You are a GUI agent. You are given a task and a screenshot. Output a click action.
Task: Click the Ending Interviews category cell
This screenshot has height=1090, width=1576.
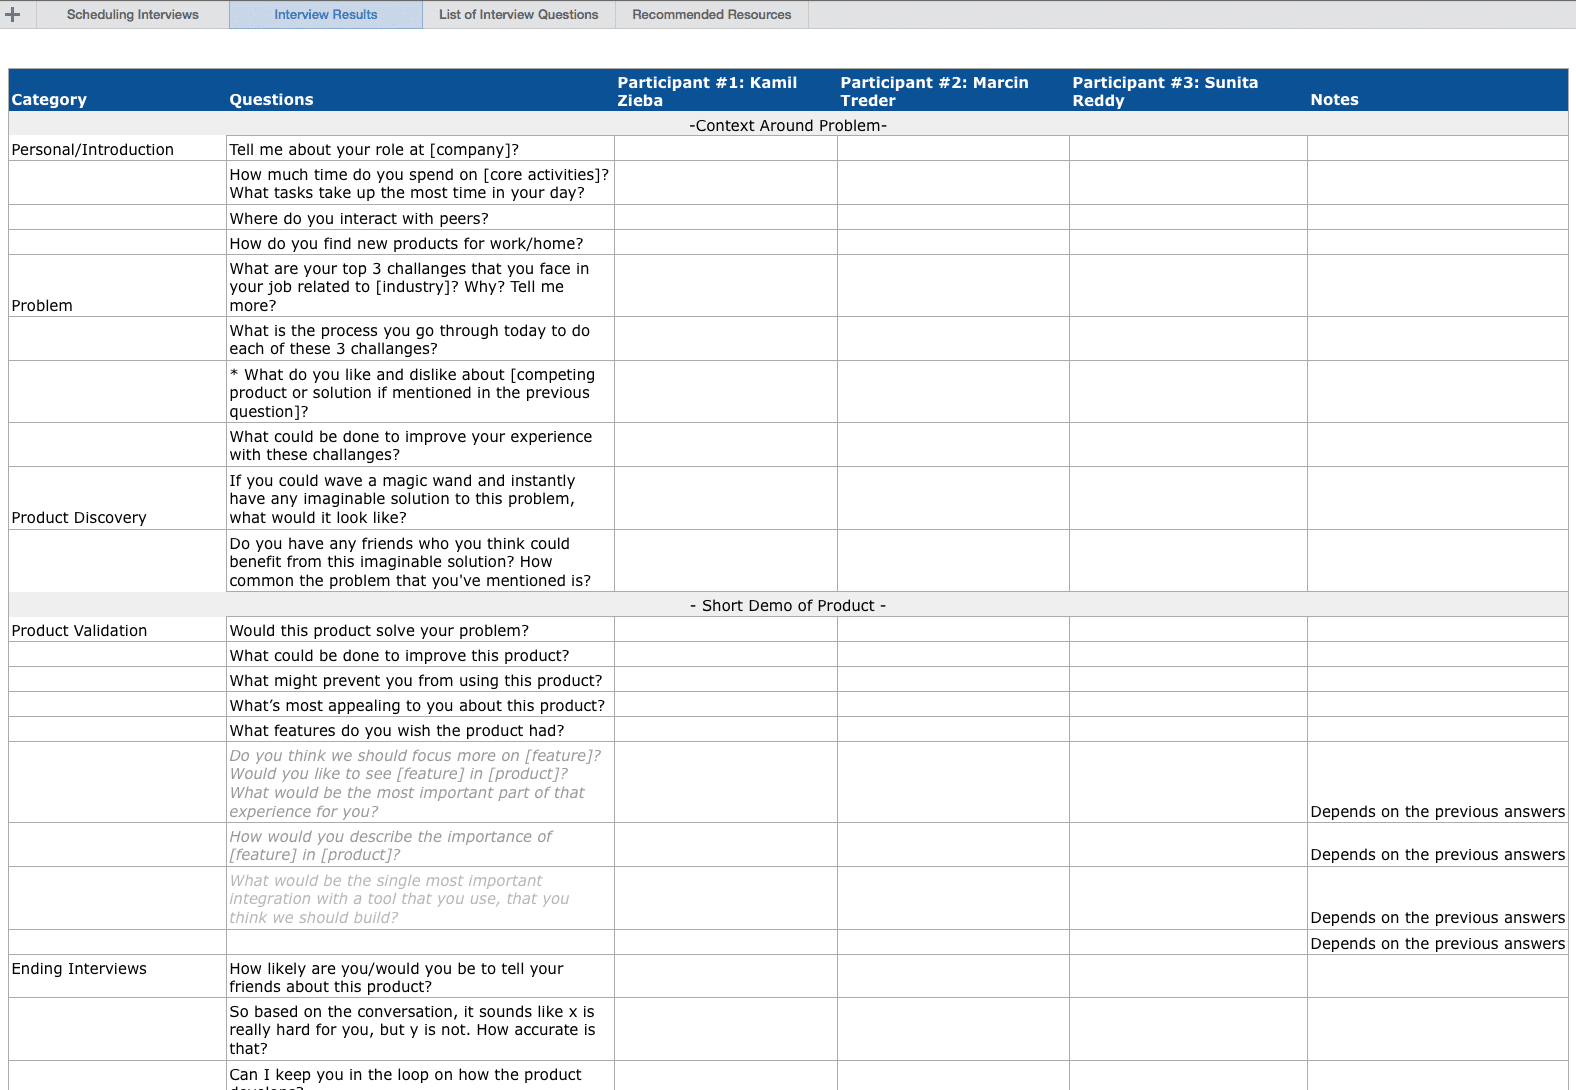point(118,976)
